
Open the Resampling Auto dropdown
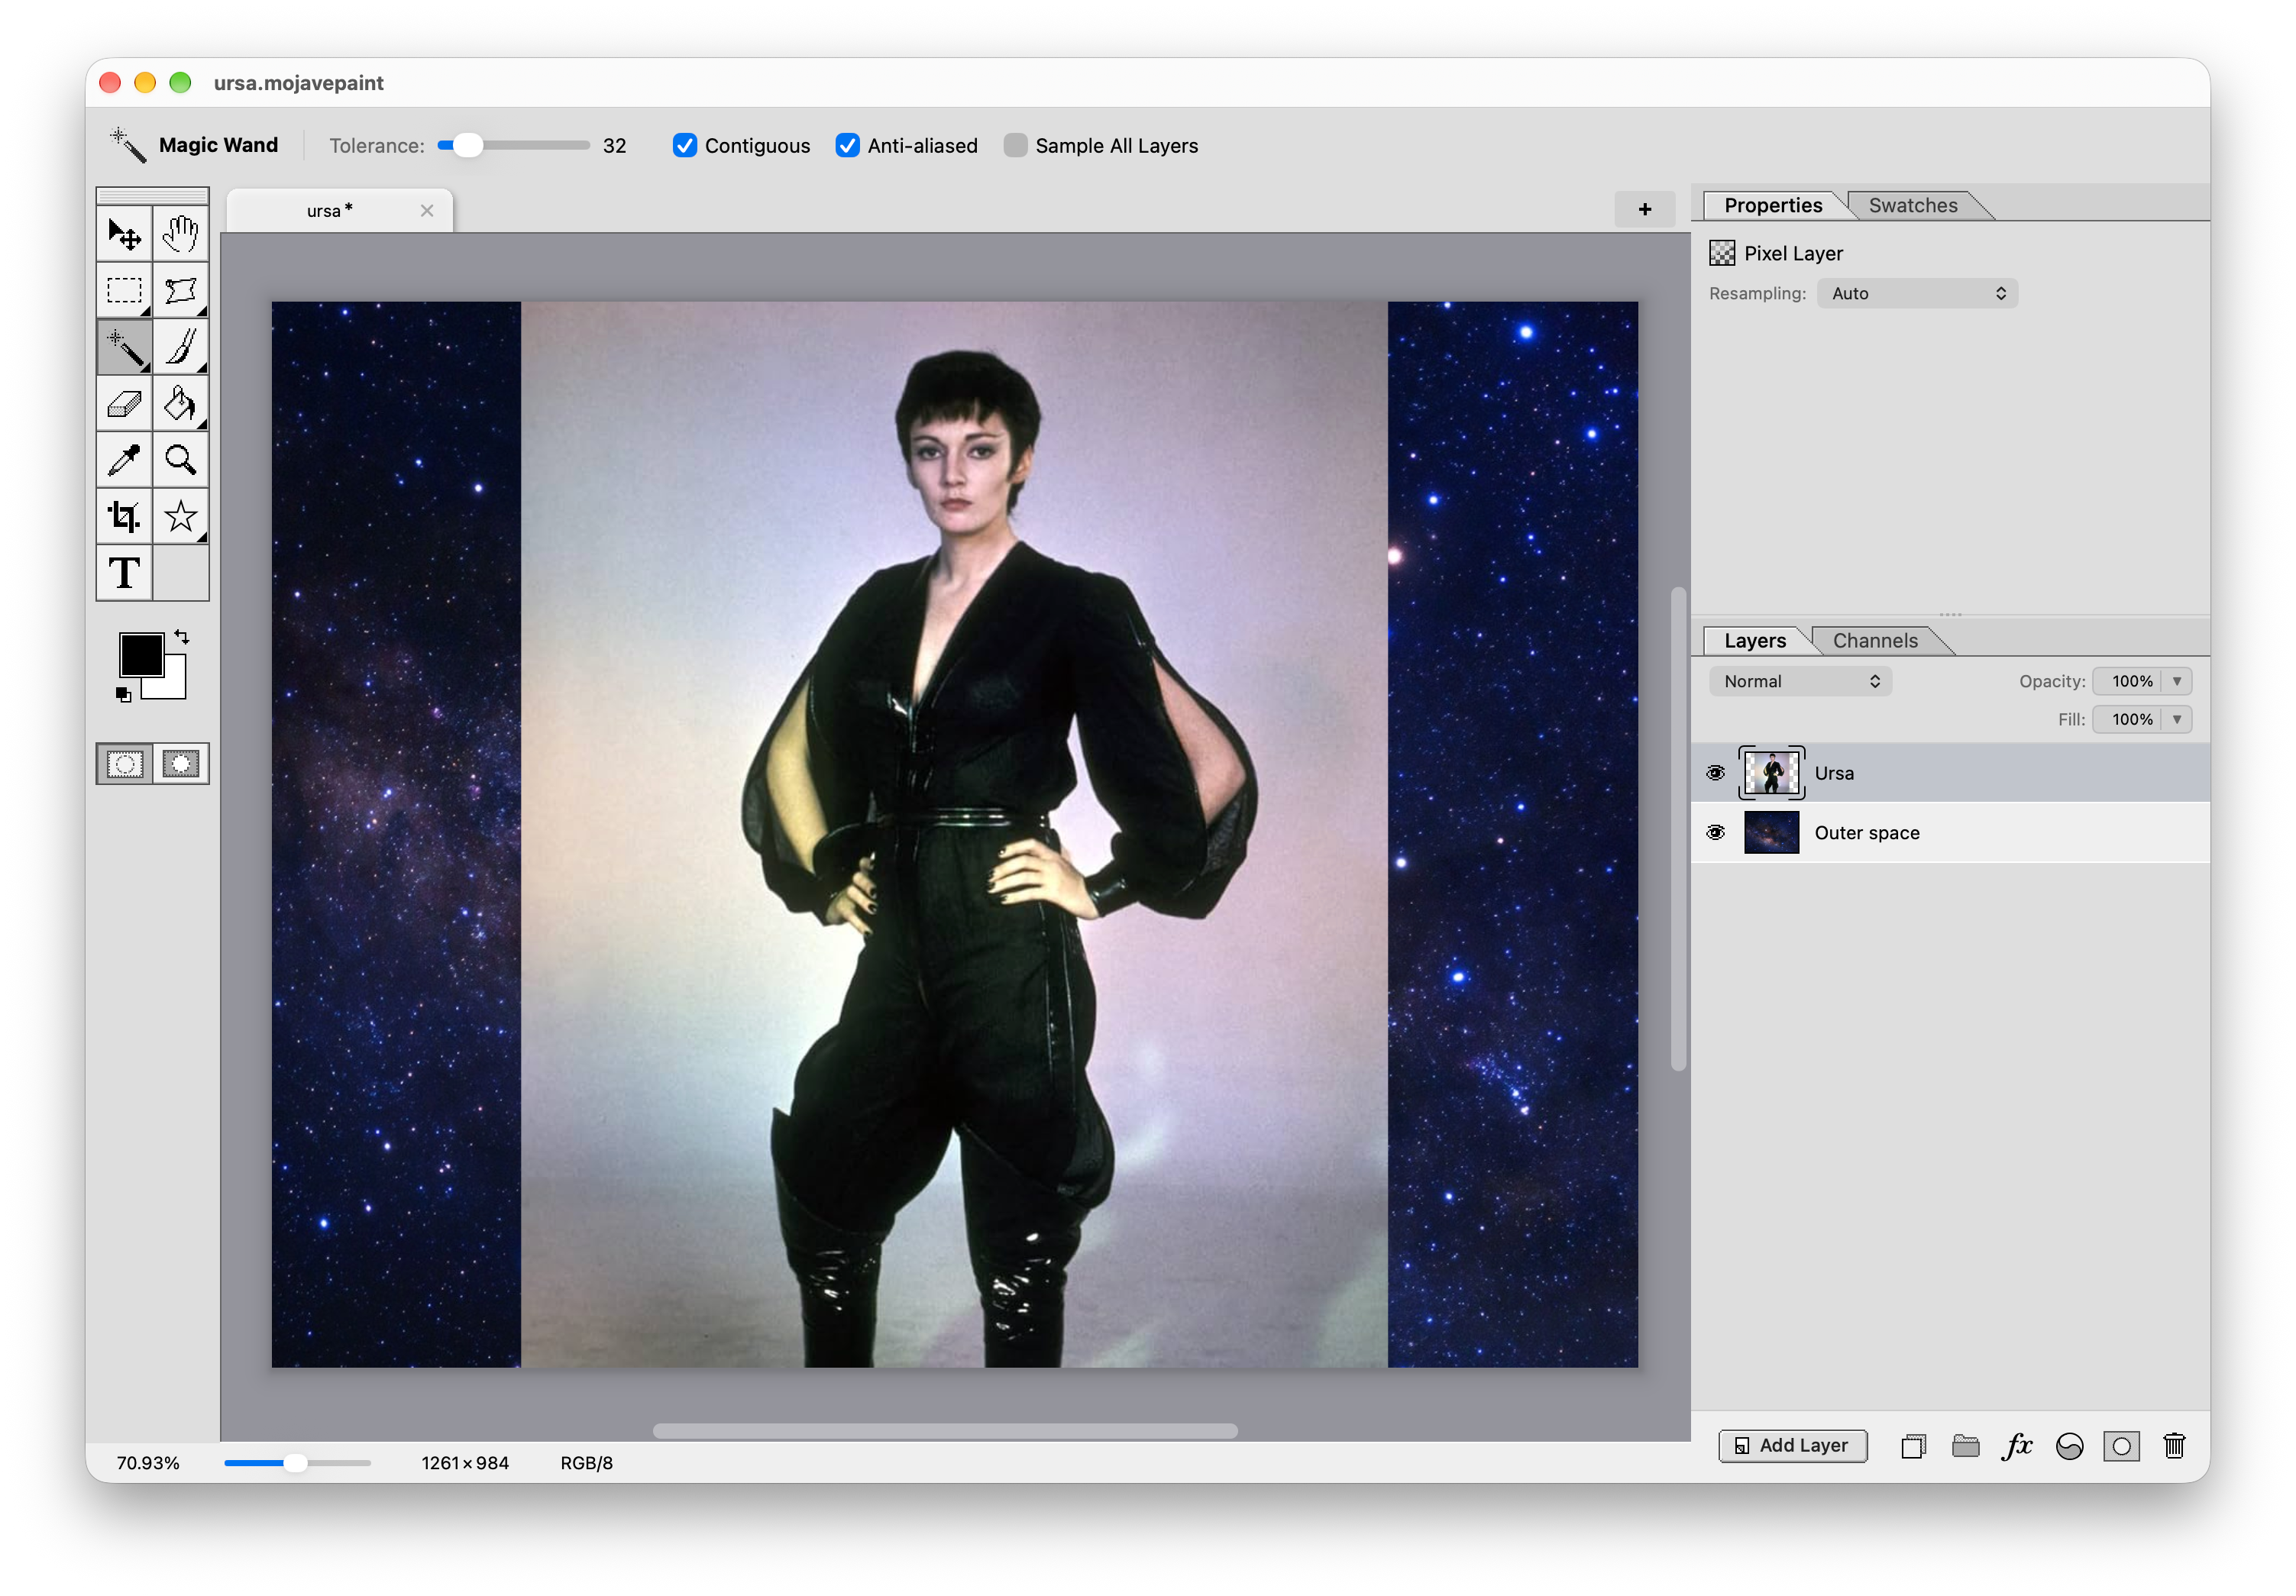pyautogui.click(x=1917, y=294)
